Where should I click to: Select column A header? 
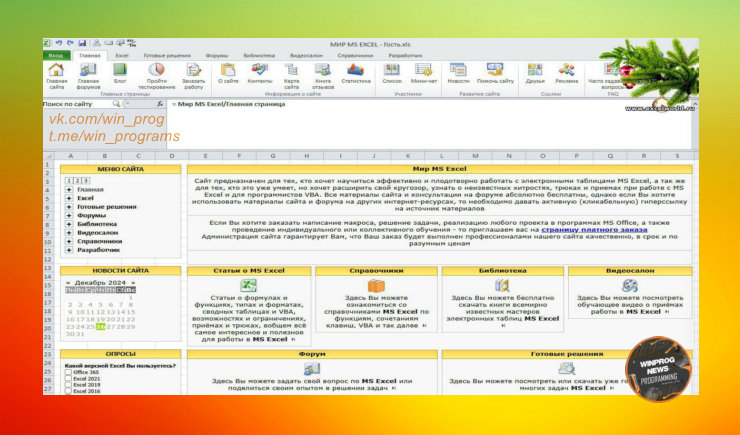(71, 156)
